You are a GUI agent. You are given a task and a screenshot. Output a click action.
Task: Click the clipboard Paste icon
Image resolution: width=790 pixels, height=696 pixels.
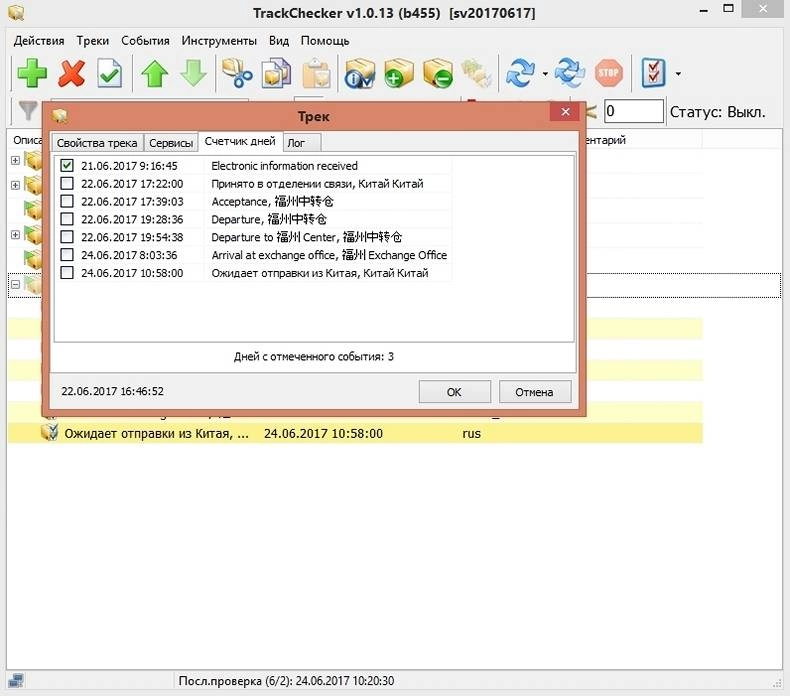click(316, 74)
